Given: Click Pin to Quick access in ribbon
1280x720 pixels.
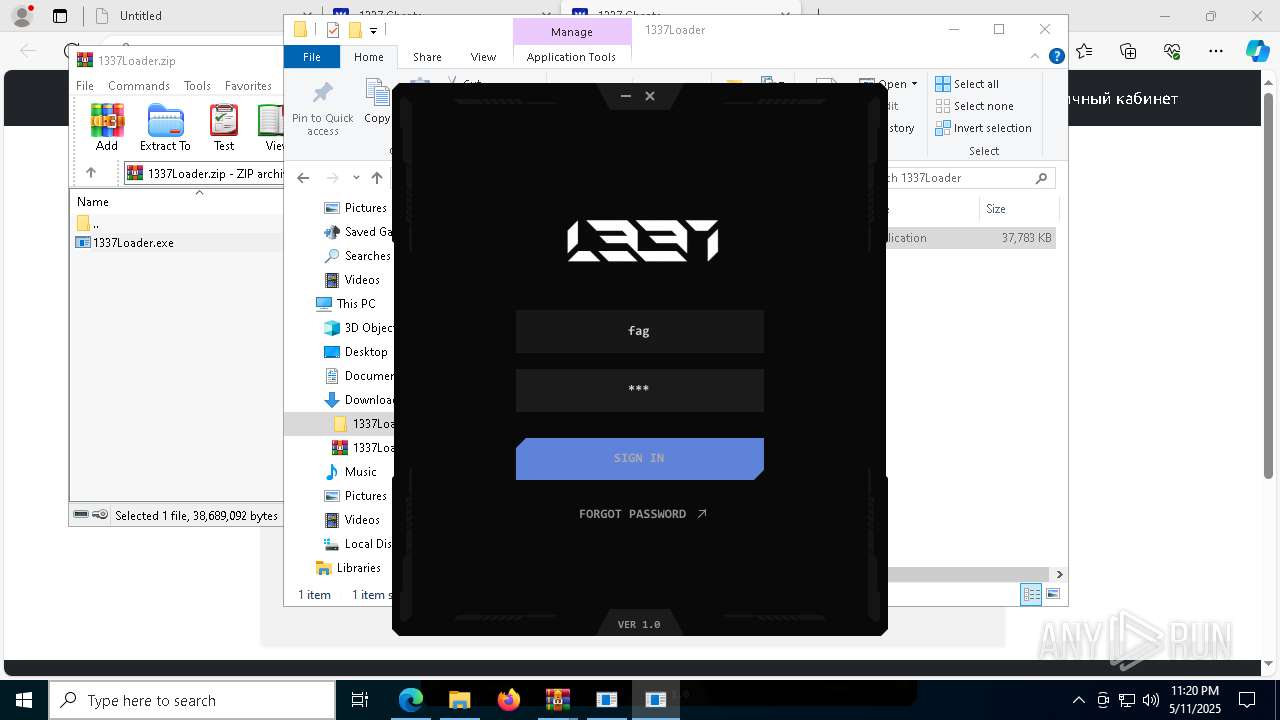Looking at the screenshot, I should [x=323, y=109].
